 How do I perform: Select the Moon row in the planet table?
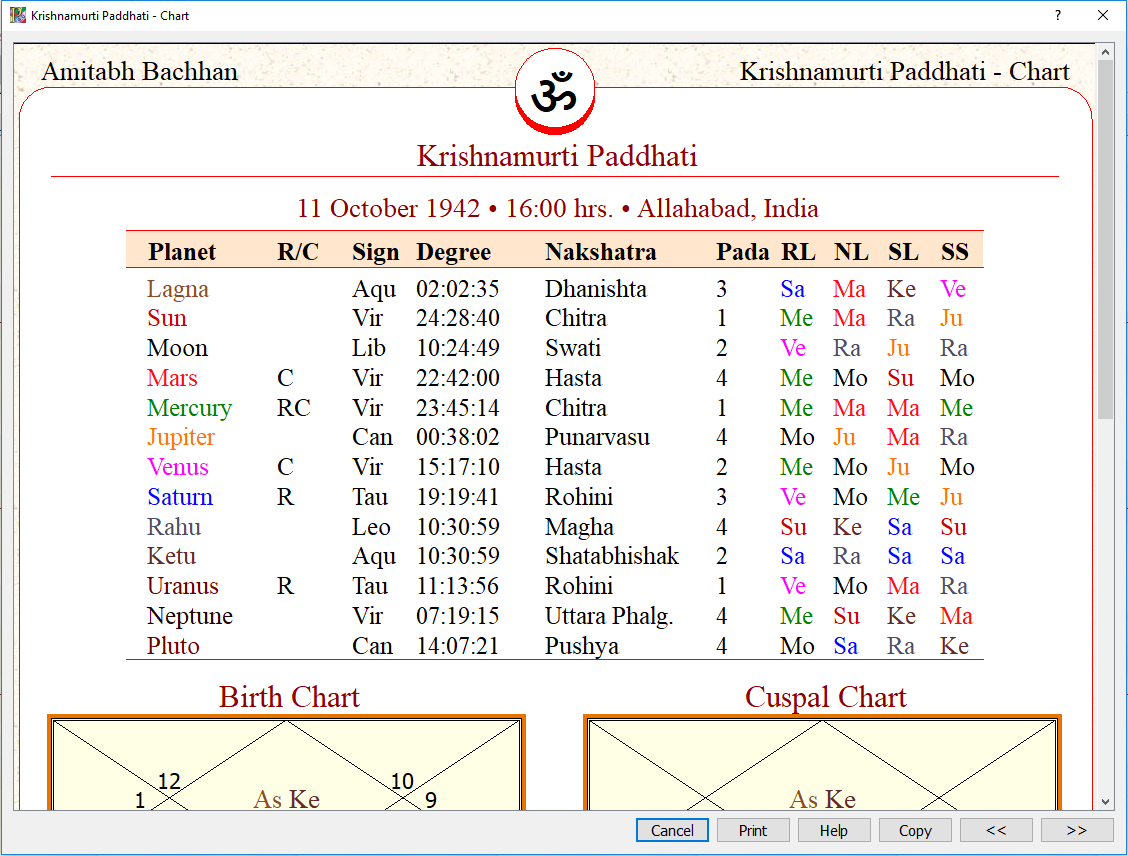pyautogui.click(x=177, y=348)
